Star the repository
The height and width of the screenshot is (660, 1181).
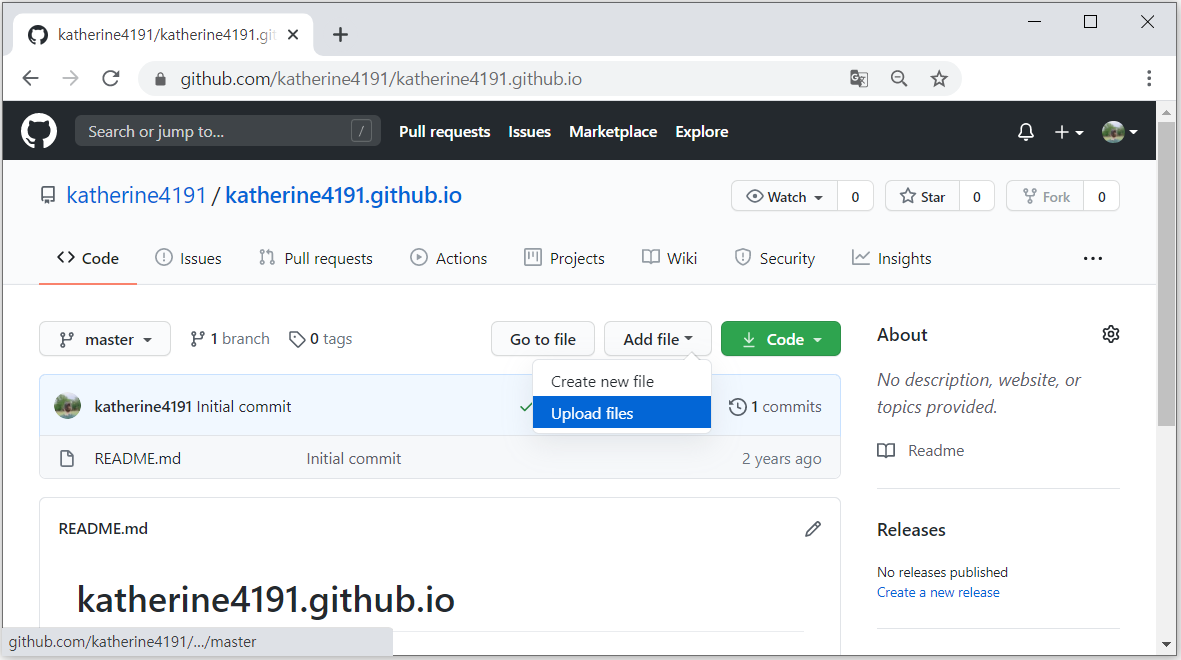[x=922, y=197]
